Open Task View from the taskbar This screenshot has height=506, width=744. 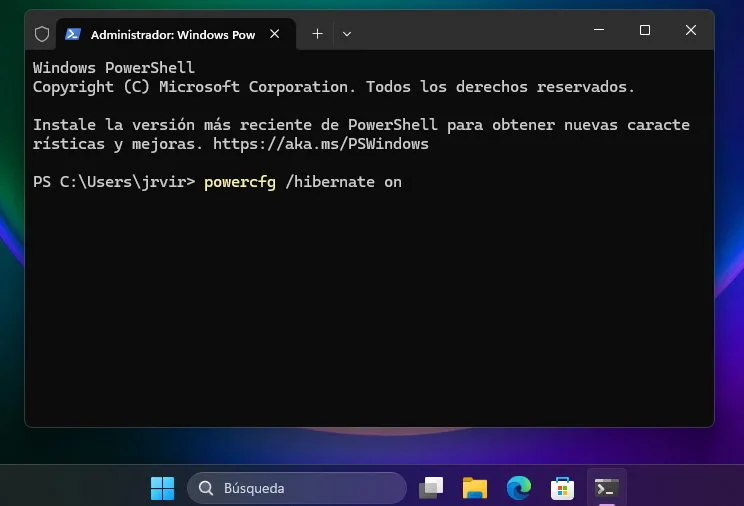[x=431, y=488]
